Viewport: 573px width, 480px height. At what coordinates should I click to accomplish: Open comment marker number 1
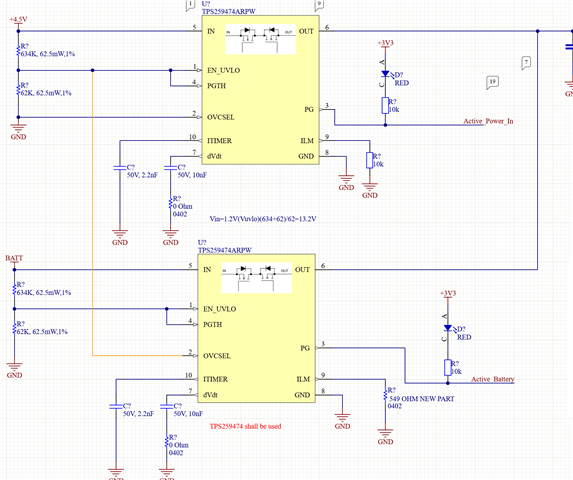pos(190,5)
